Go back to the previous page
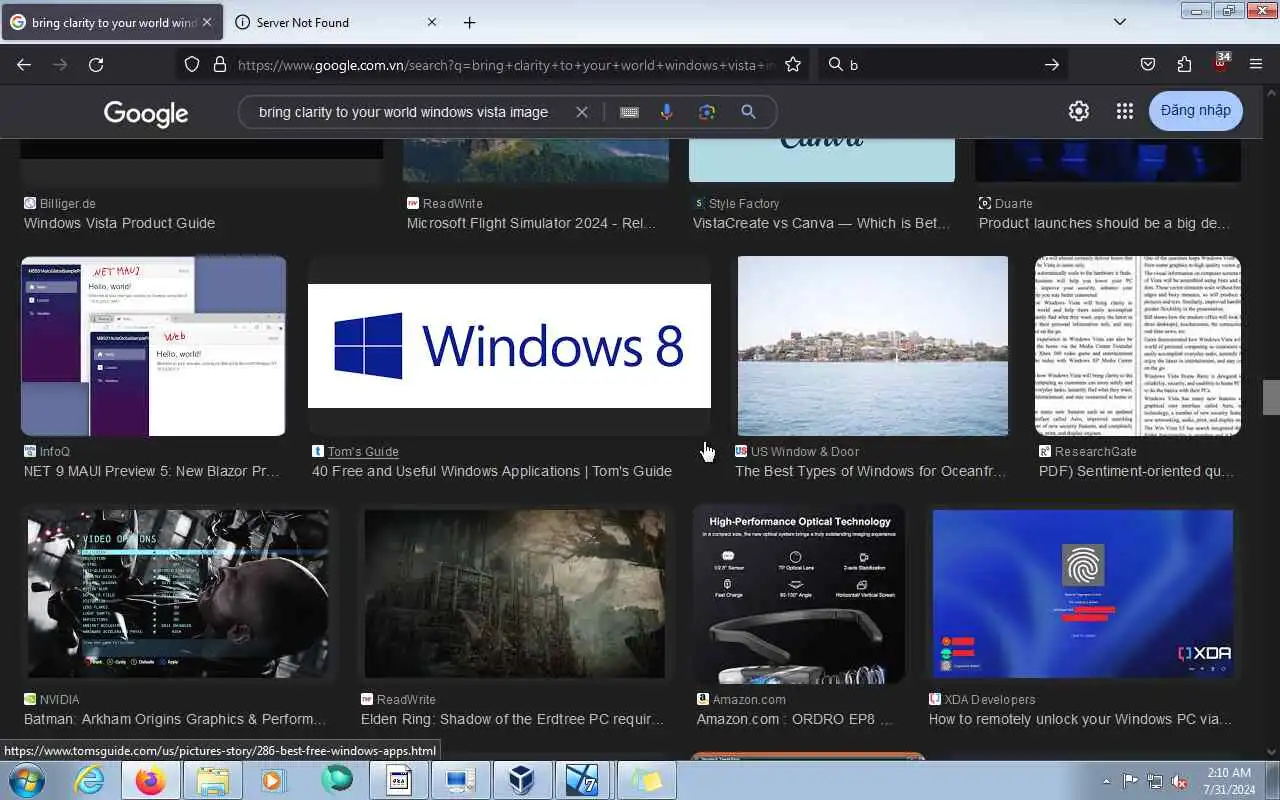 point(24,64)
